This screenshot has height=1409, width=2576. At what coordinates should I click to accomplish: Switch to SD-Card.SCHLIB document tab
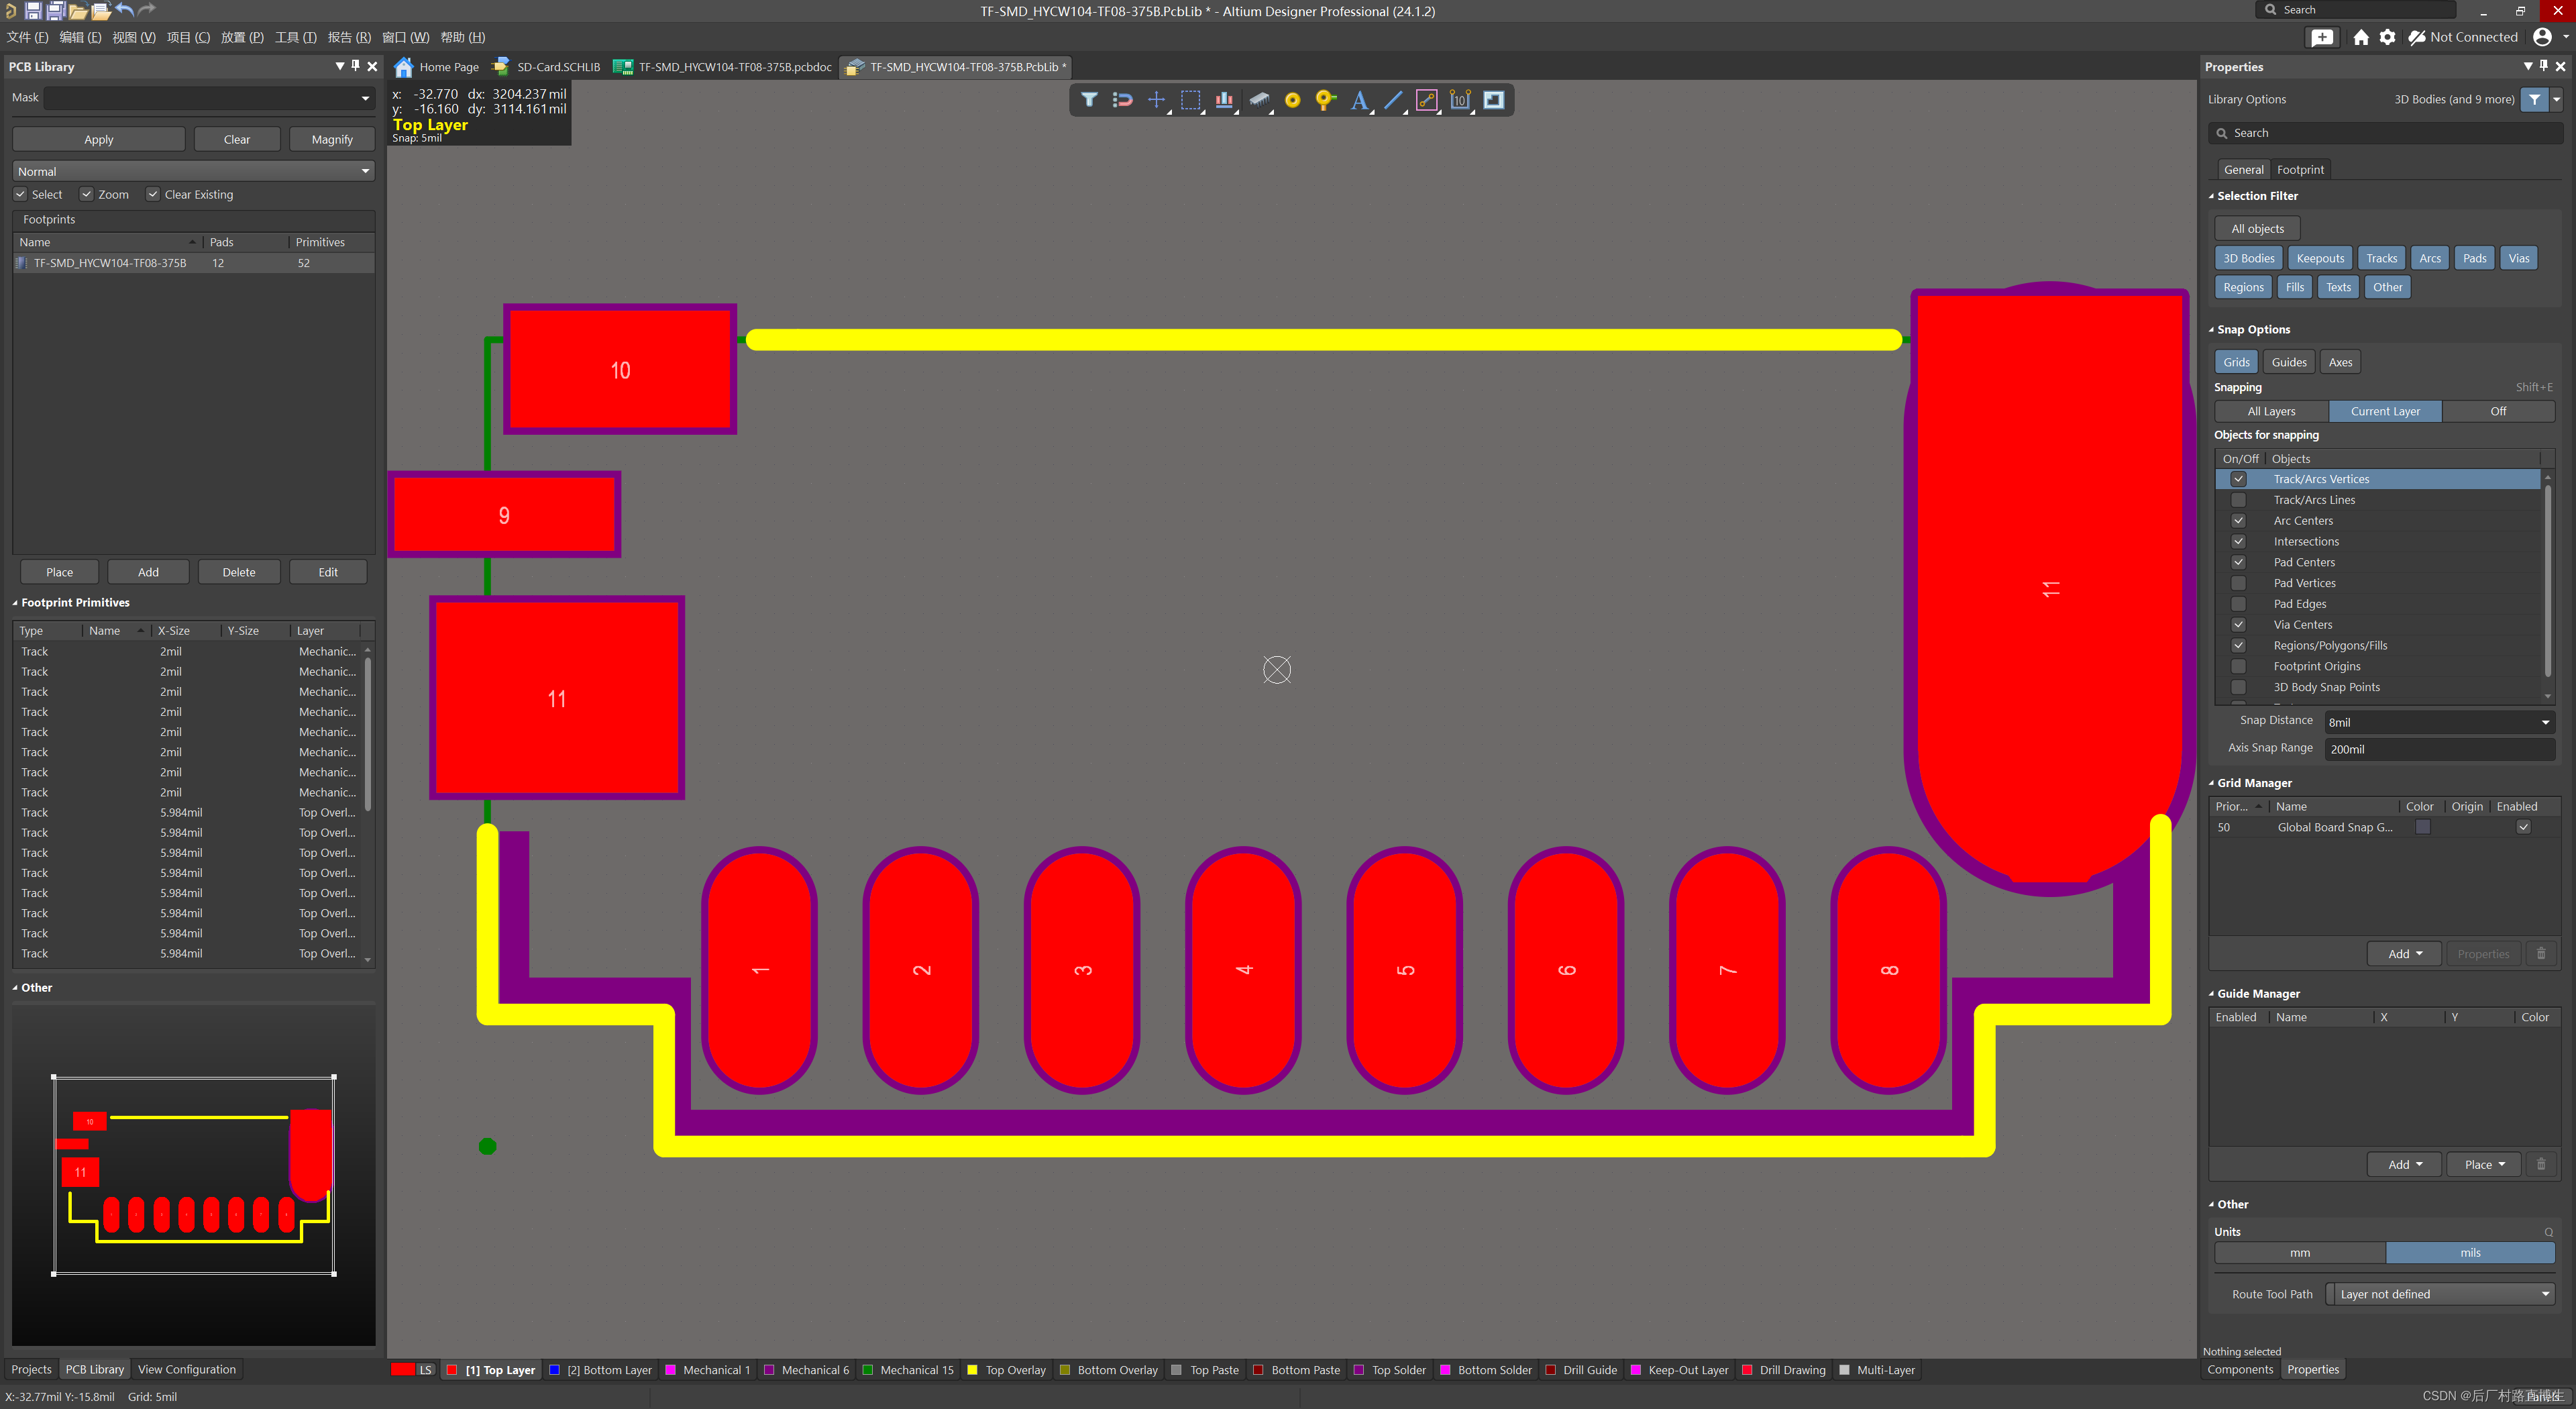pos(548,67)
